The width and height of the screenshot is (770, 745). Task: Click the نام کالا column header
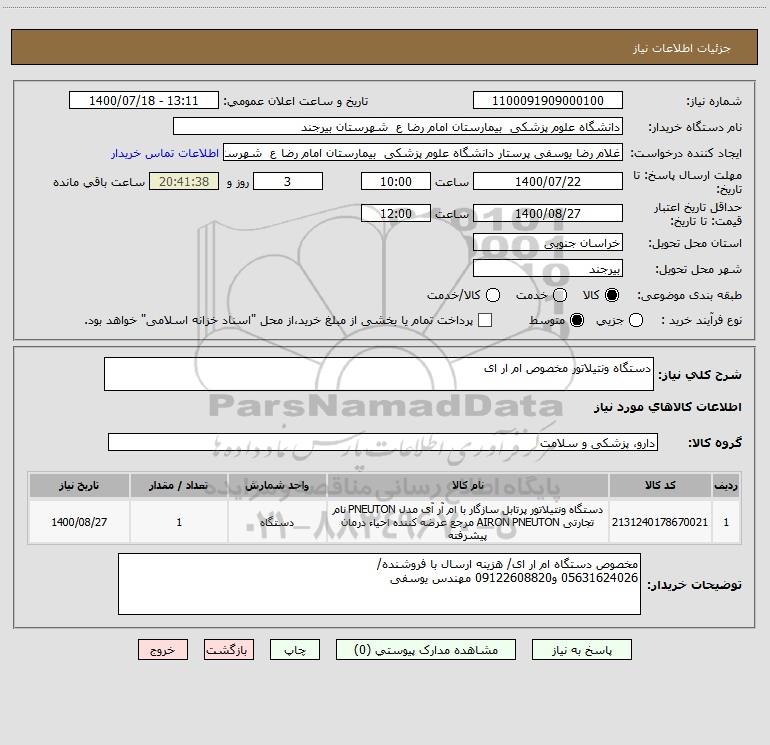pos(468,486)
